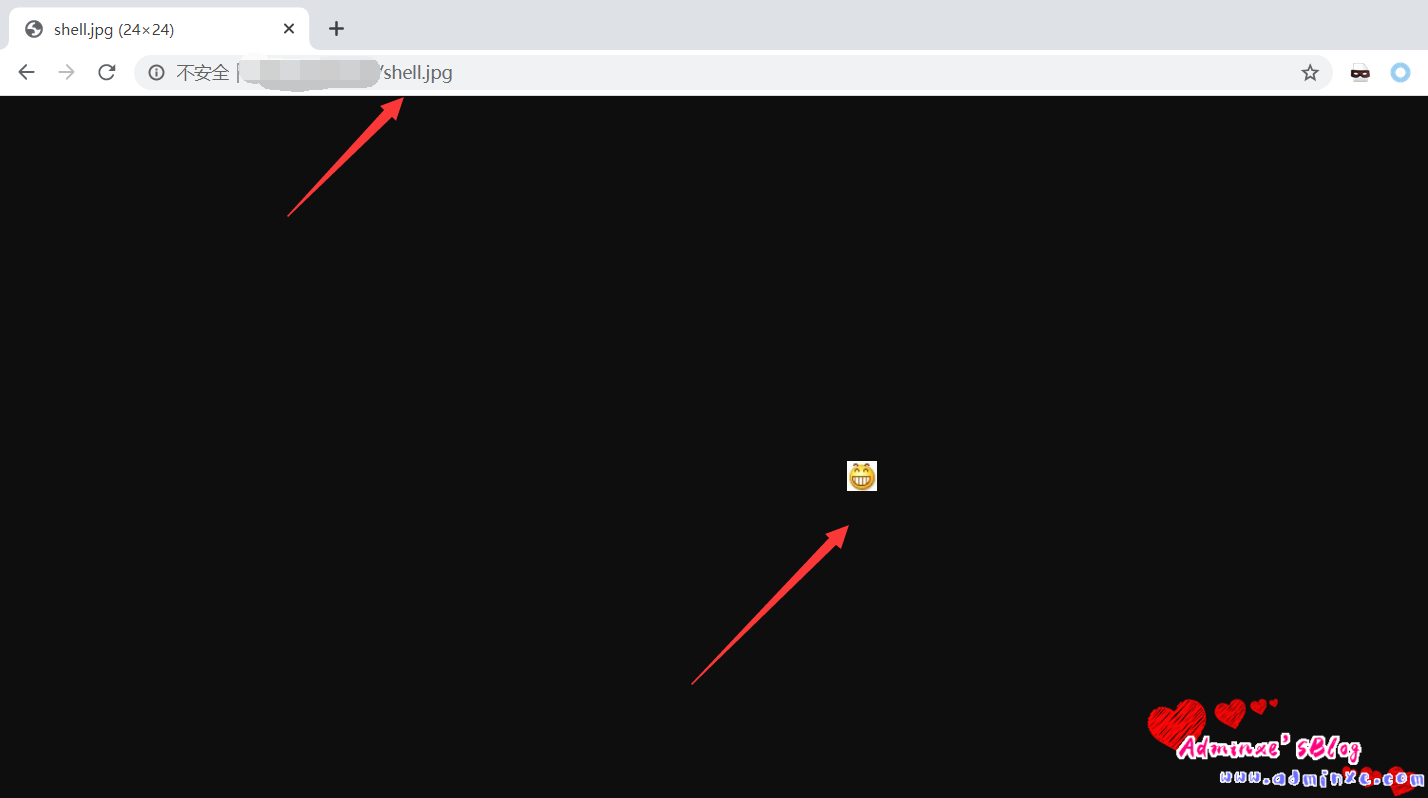Bookmark this page with the star icon

[1310, 72]
